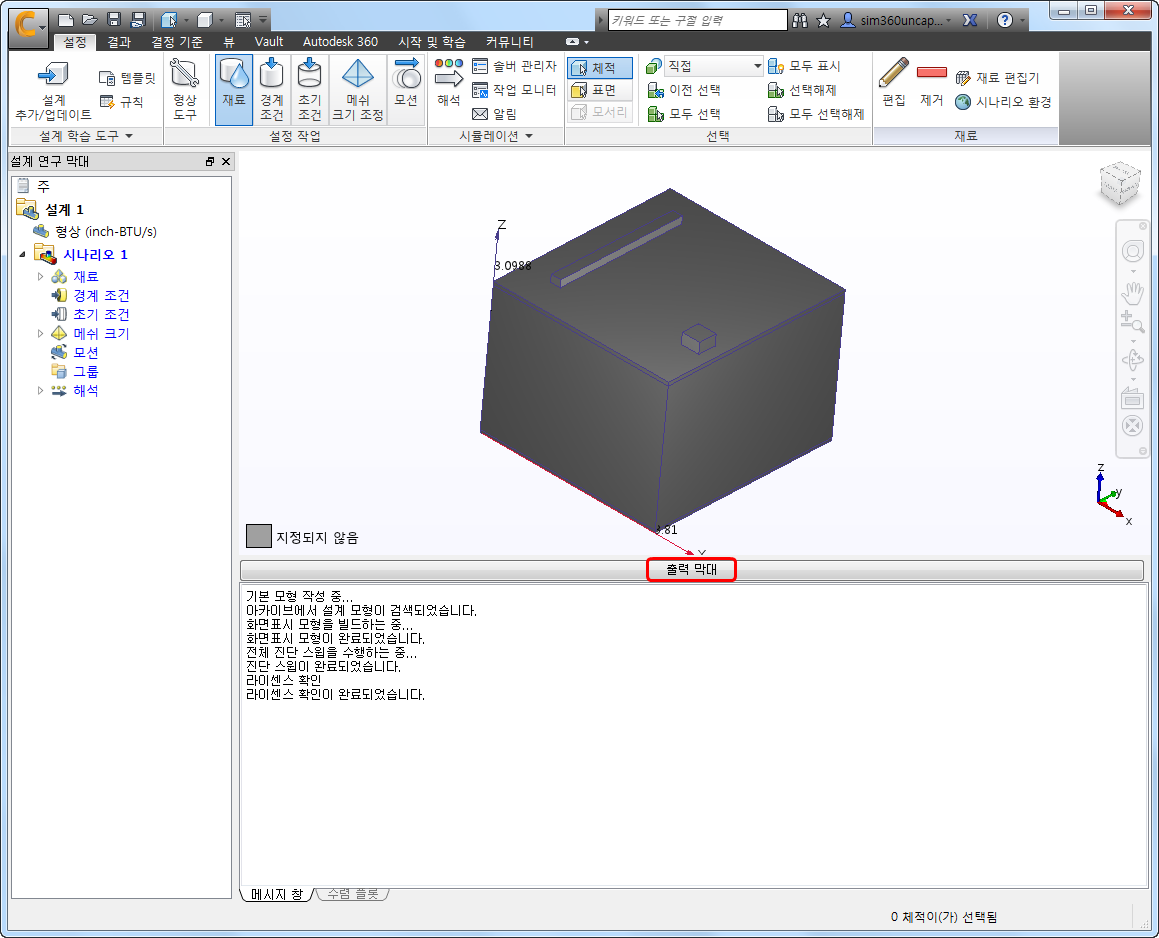
Task: Click in the keyword search field
Action: pyautogui.click(x=697, y=20)
